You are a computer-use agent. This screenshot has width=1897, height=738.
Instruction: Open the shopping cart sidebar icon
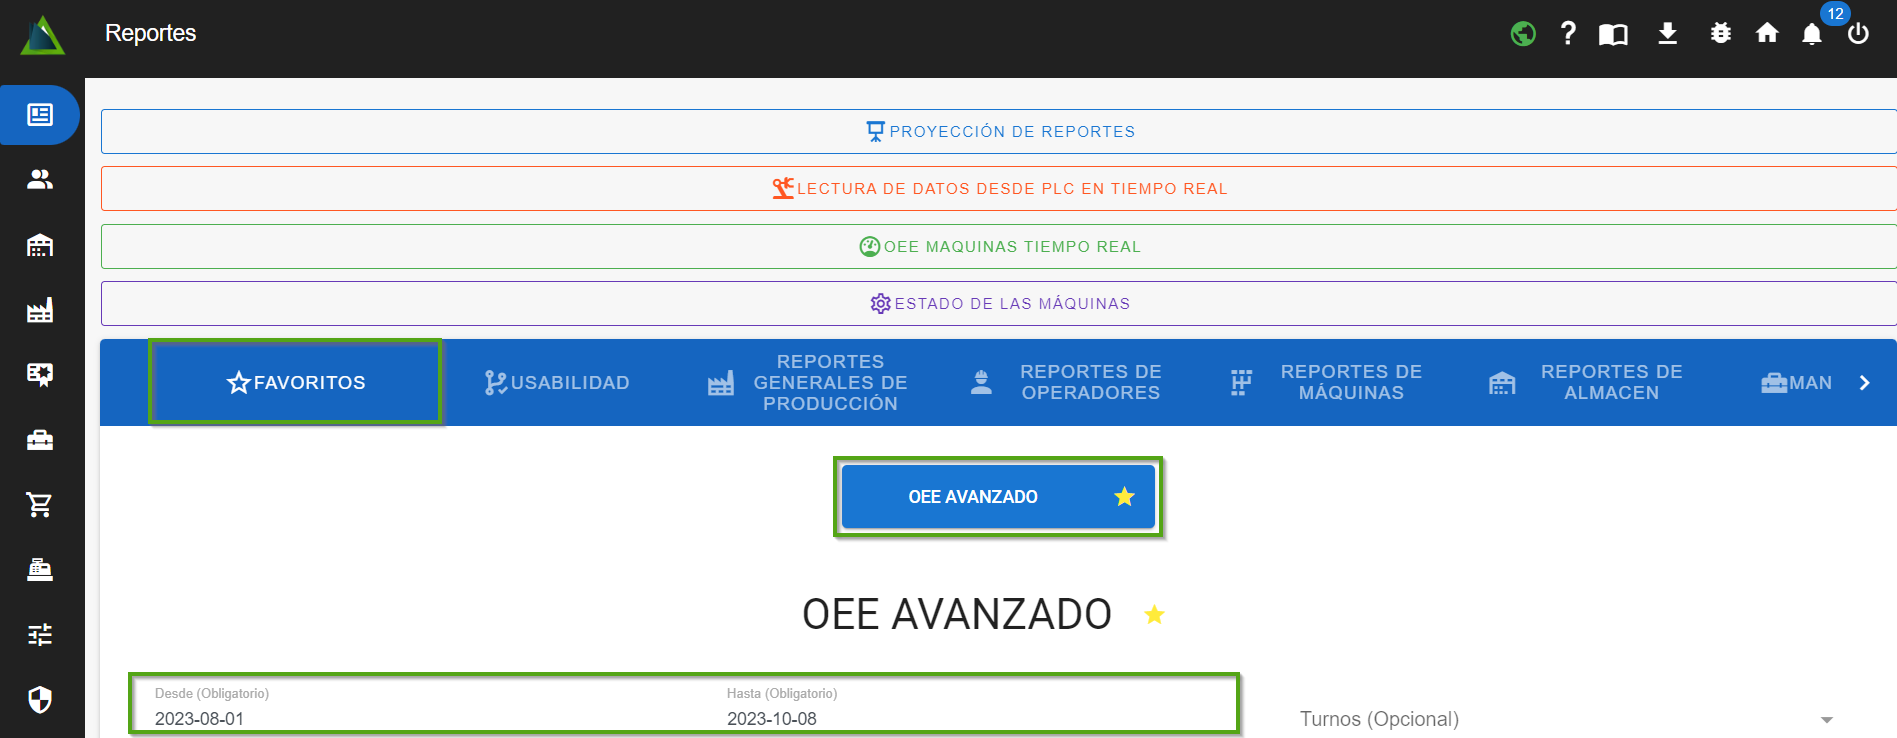40,505
